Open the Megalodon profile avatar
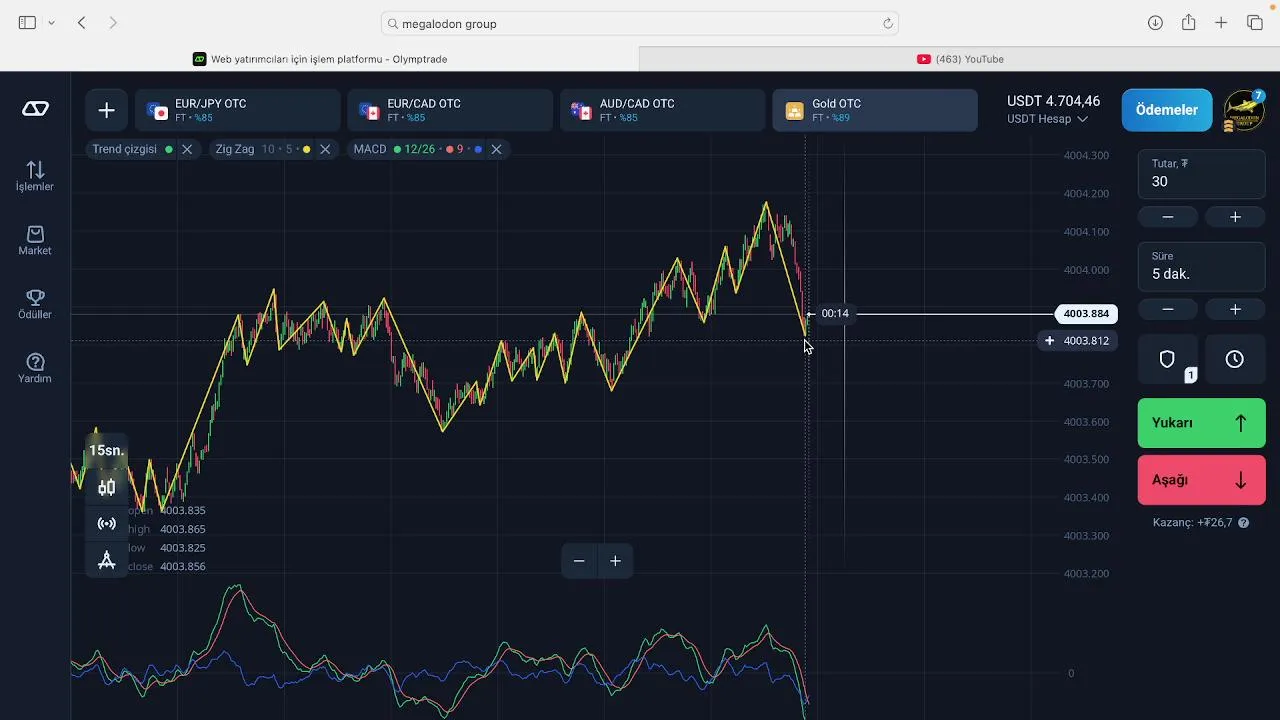Screen dimensions: 1280x720 [x=1243, y=110]
